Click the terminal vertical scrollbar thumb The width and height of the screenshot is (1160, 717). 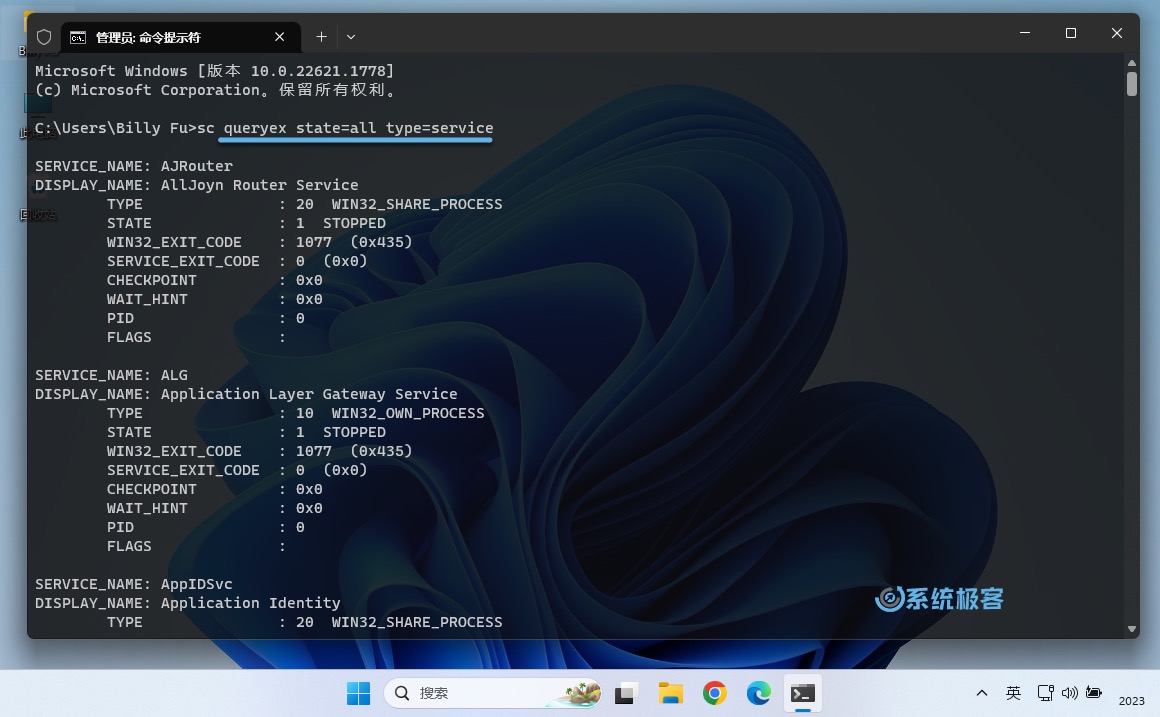point(1132,84)
